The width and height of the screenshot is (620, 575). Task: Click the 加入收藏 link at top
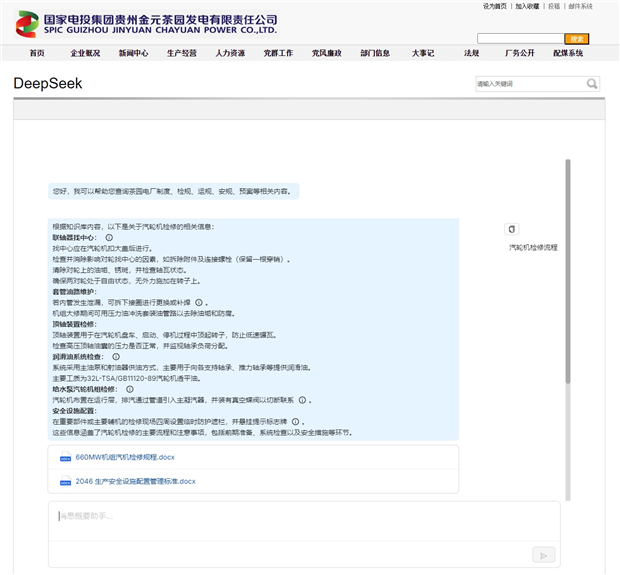tap(527, 6)
